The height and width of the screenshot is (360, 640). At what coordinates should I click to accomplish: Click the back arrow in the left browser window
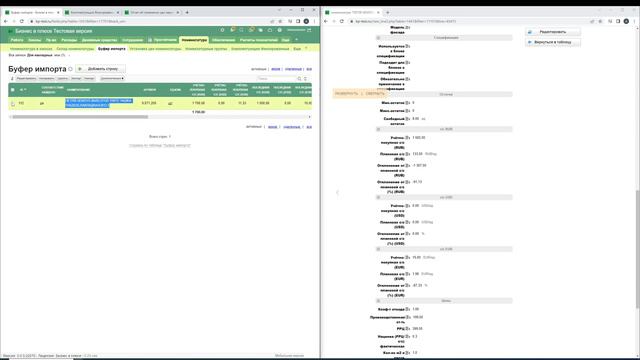[6, 21]
